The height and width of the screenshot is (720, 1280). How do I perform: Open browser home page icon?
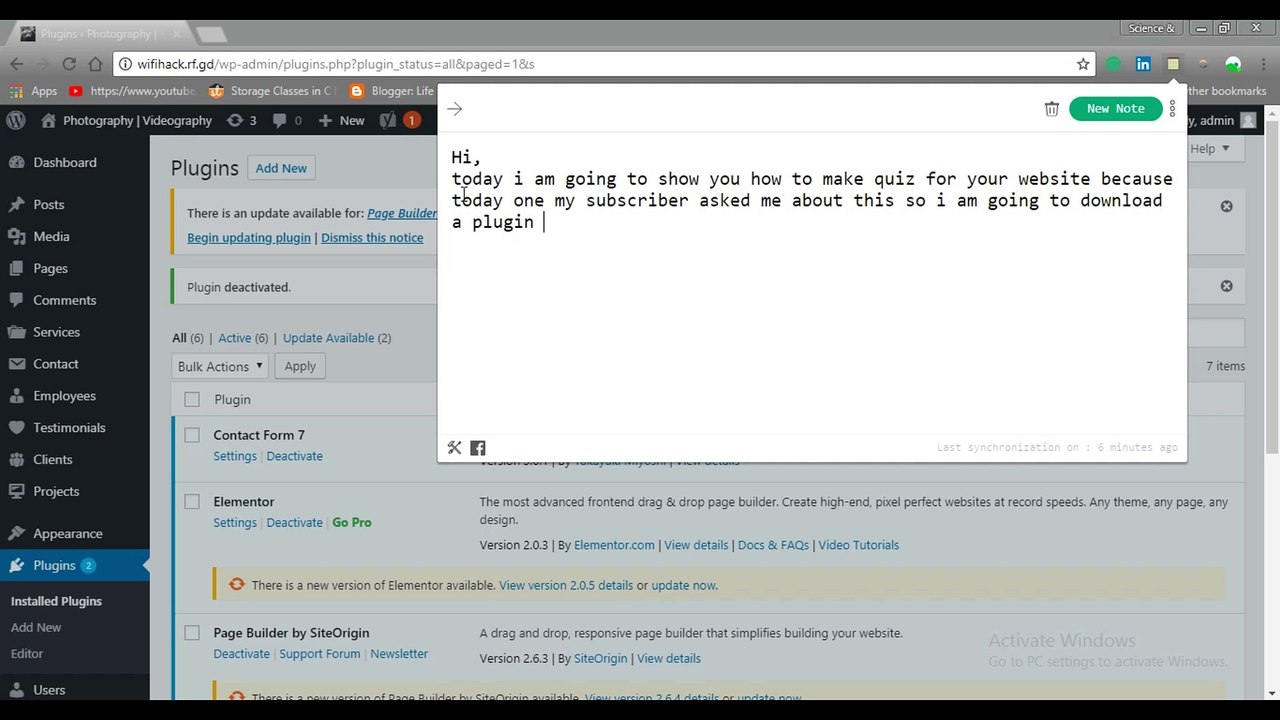click(95, 64)
